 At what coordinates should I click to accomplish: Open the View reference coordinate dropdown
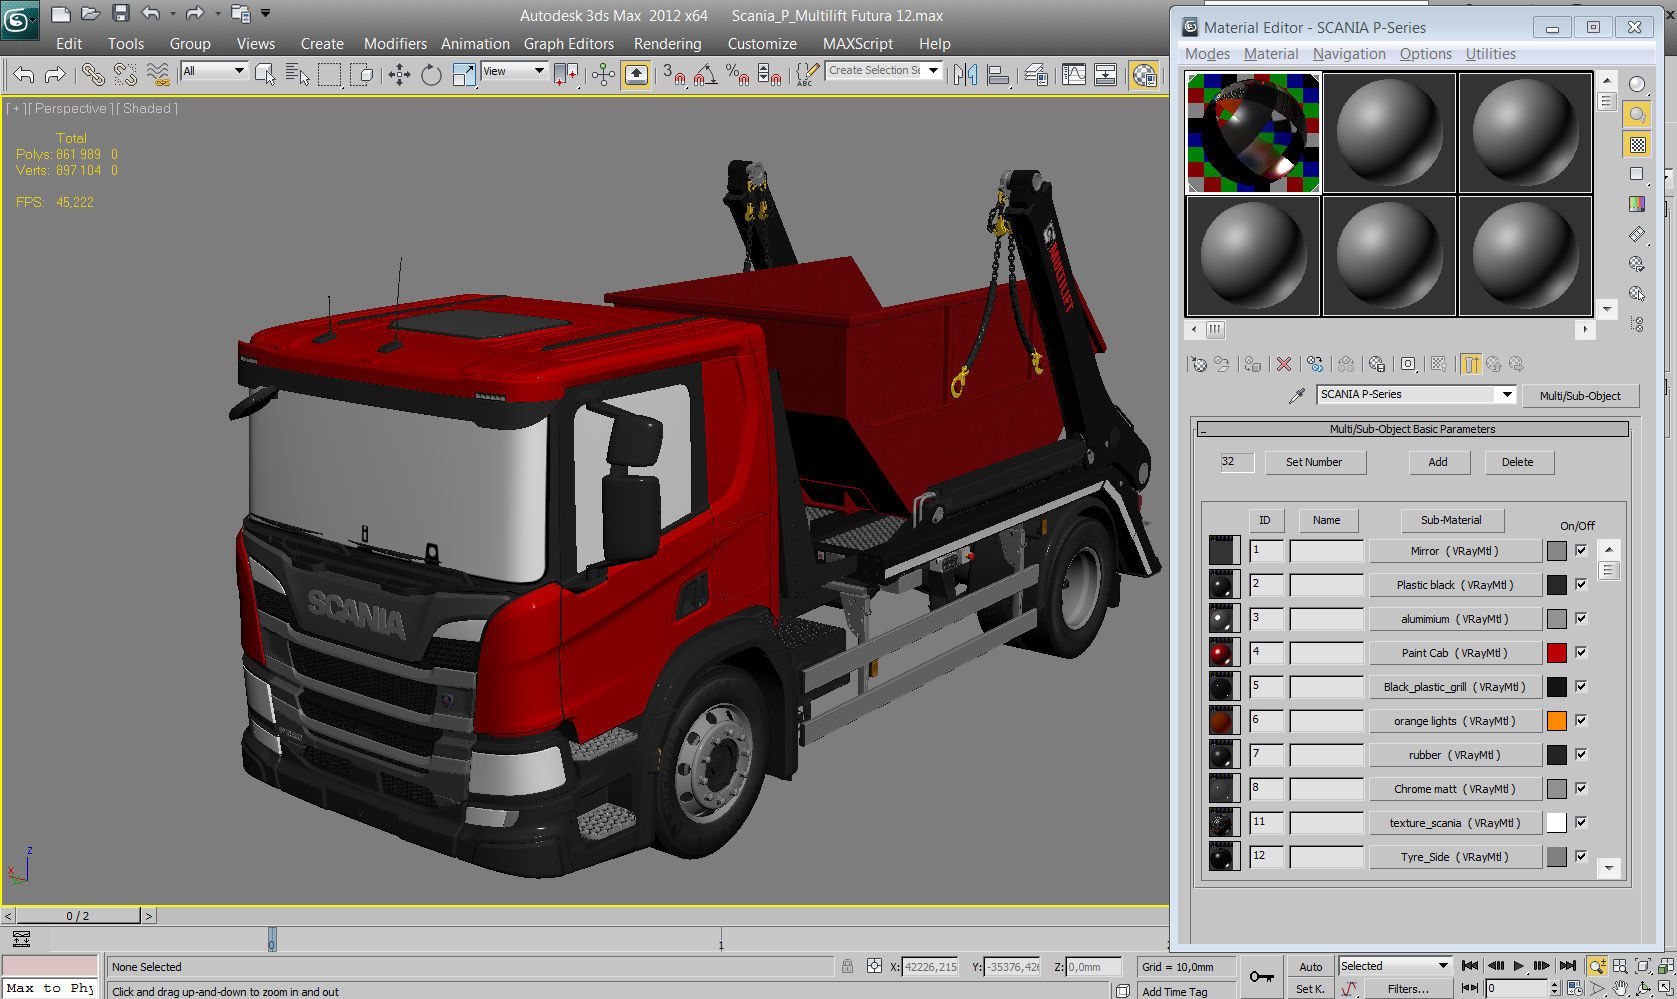pyautogui.click(x=514, y=71)
